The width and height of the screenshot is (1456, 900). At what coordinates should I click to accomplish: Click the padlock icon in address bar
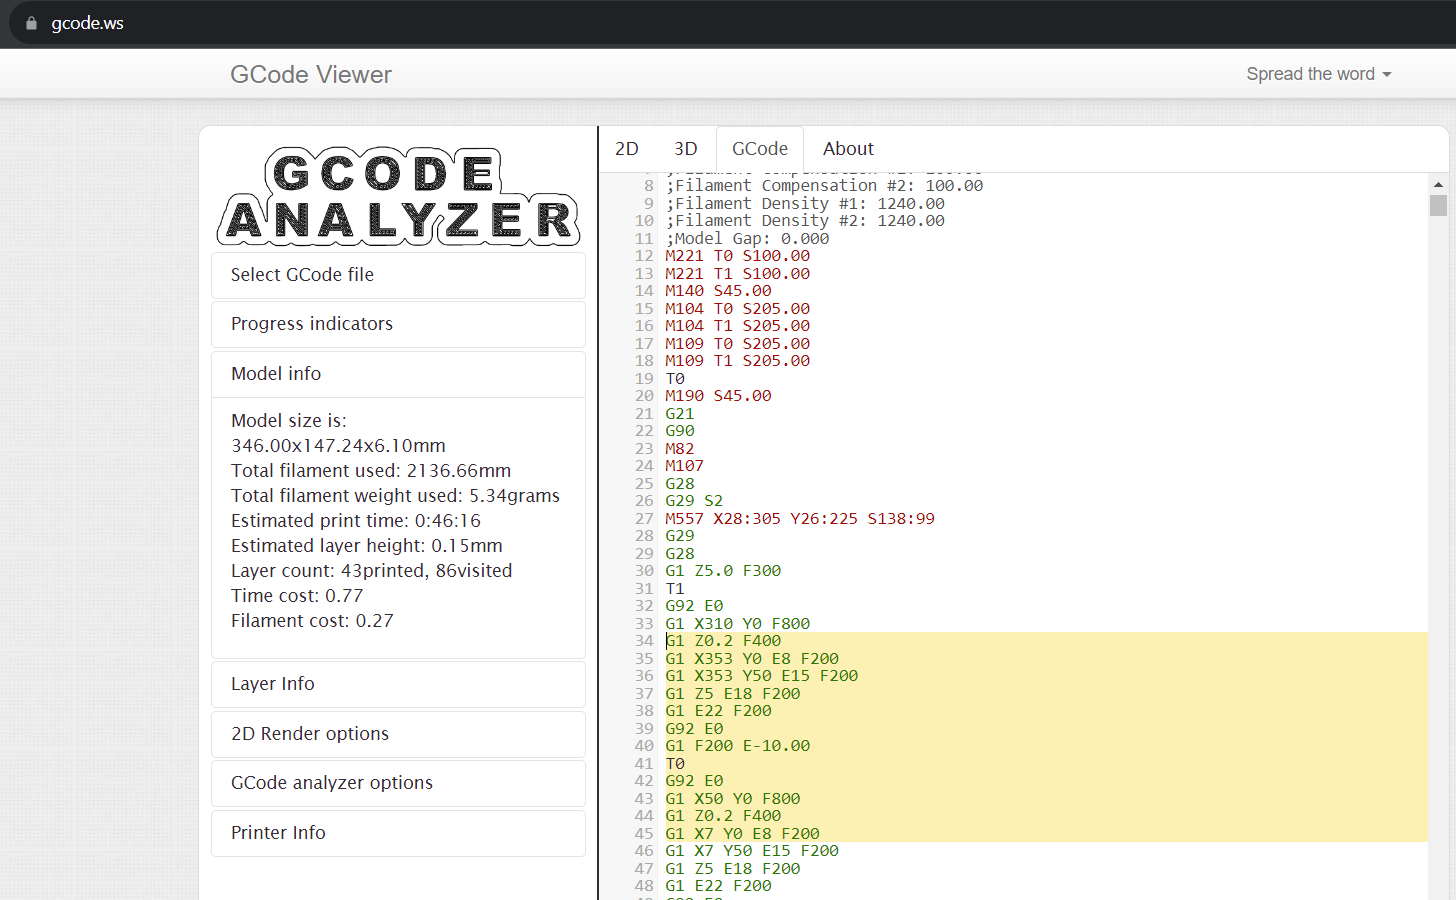(31, 23)
